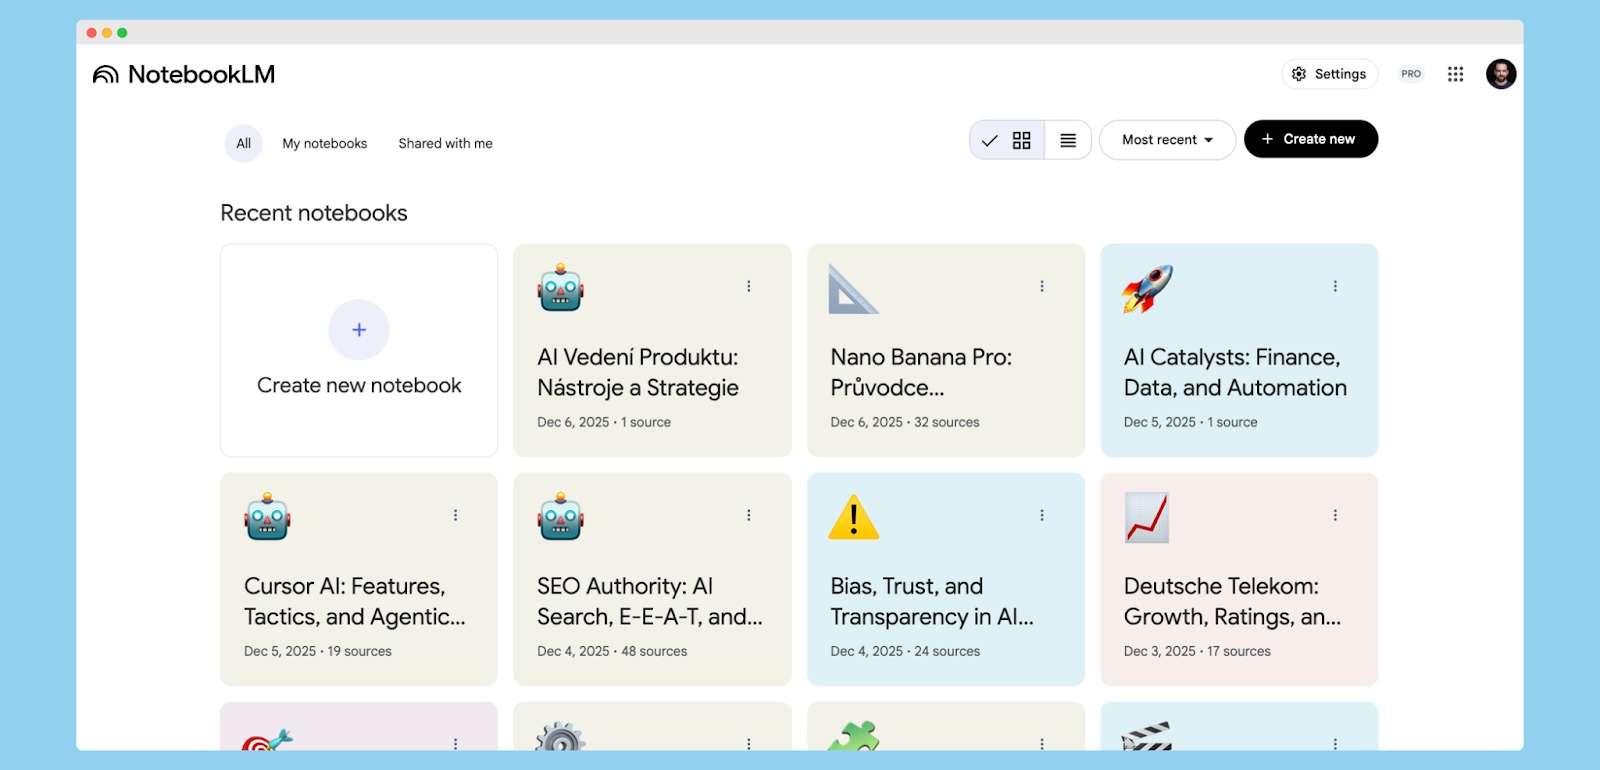Switch to Shared with me tab

click(445, 143)
